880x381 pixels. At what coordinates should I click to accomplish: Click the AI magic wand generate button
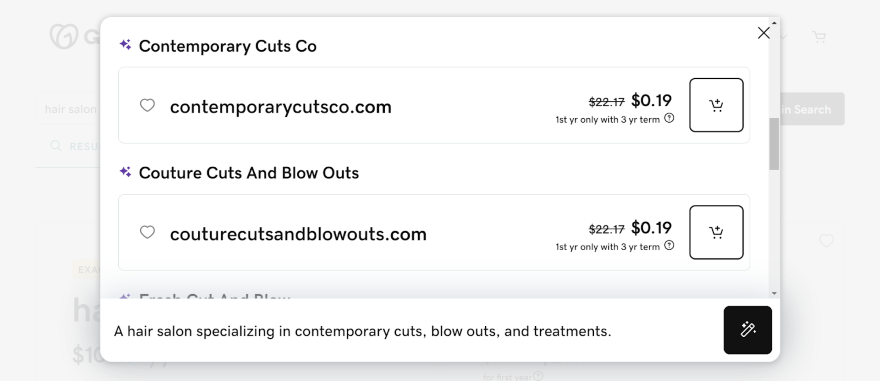(748, 330)
